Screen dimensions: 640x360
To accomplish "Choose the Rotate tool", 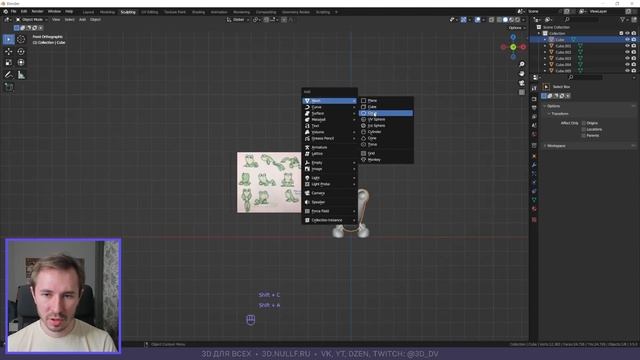I will pos(21,51).
